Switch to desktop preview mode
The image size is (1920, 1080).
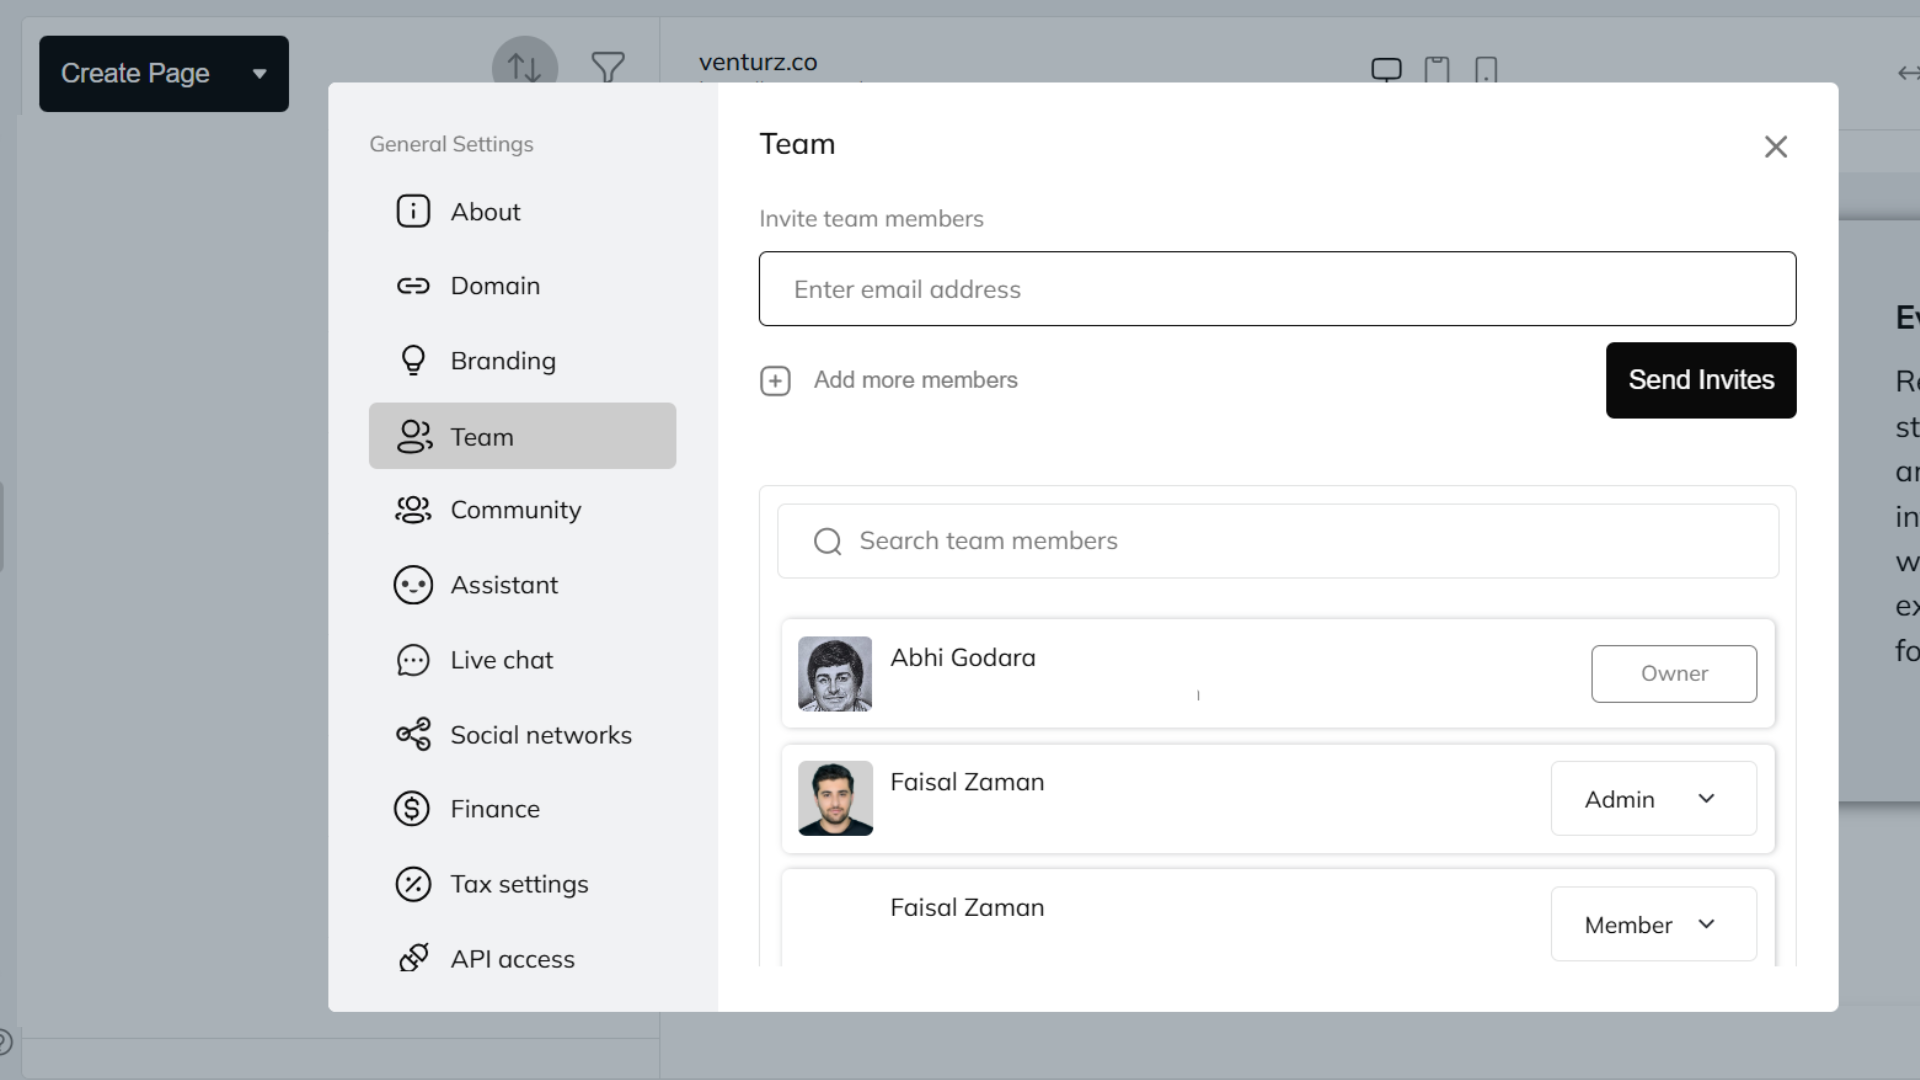[1386, 68]
